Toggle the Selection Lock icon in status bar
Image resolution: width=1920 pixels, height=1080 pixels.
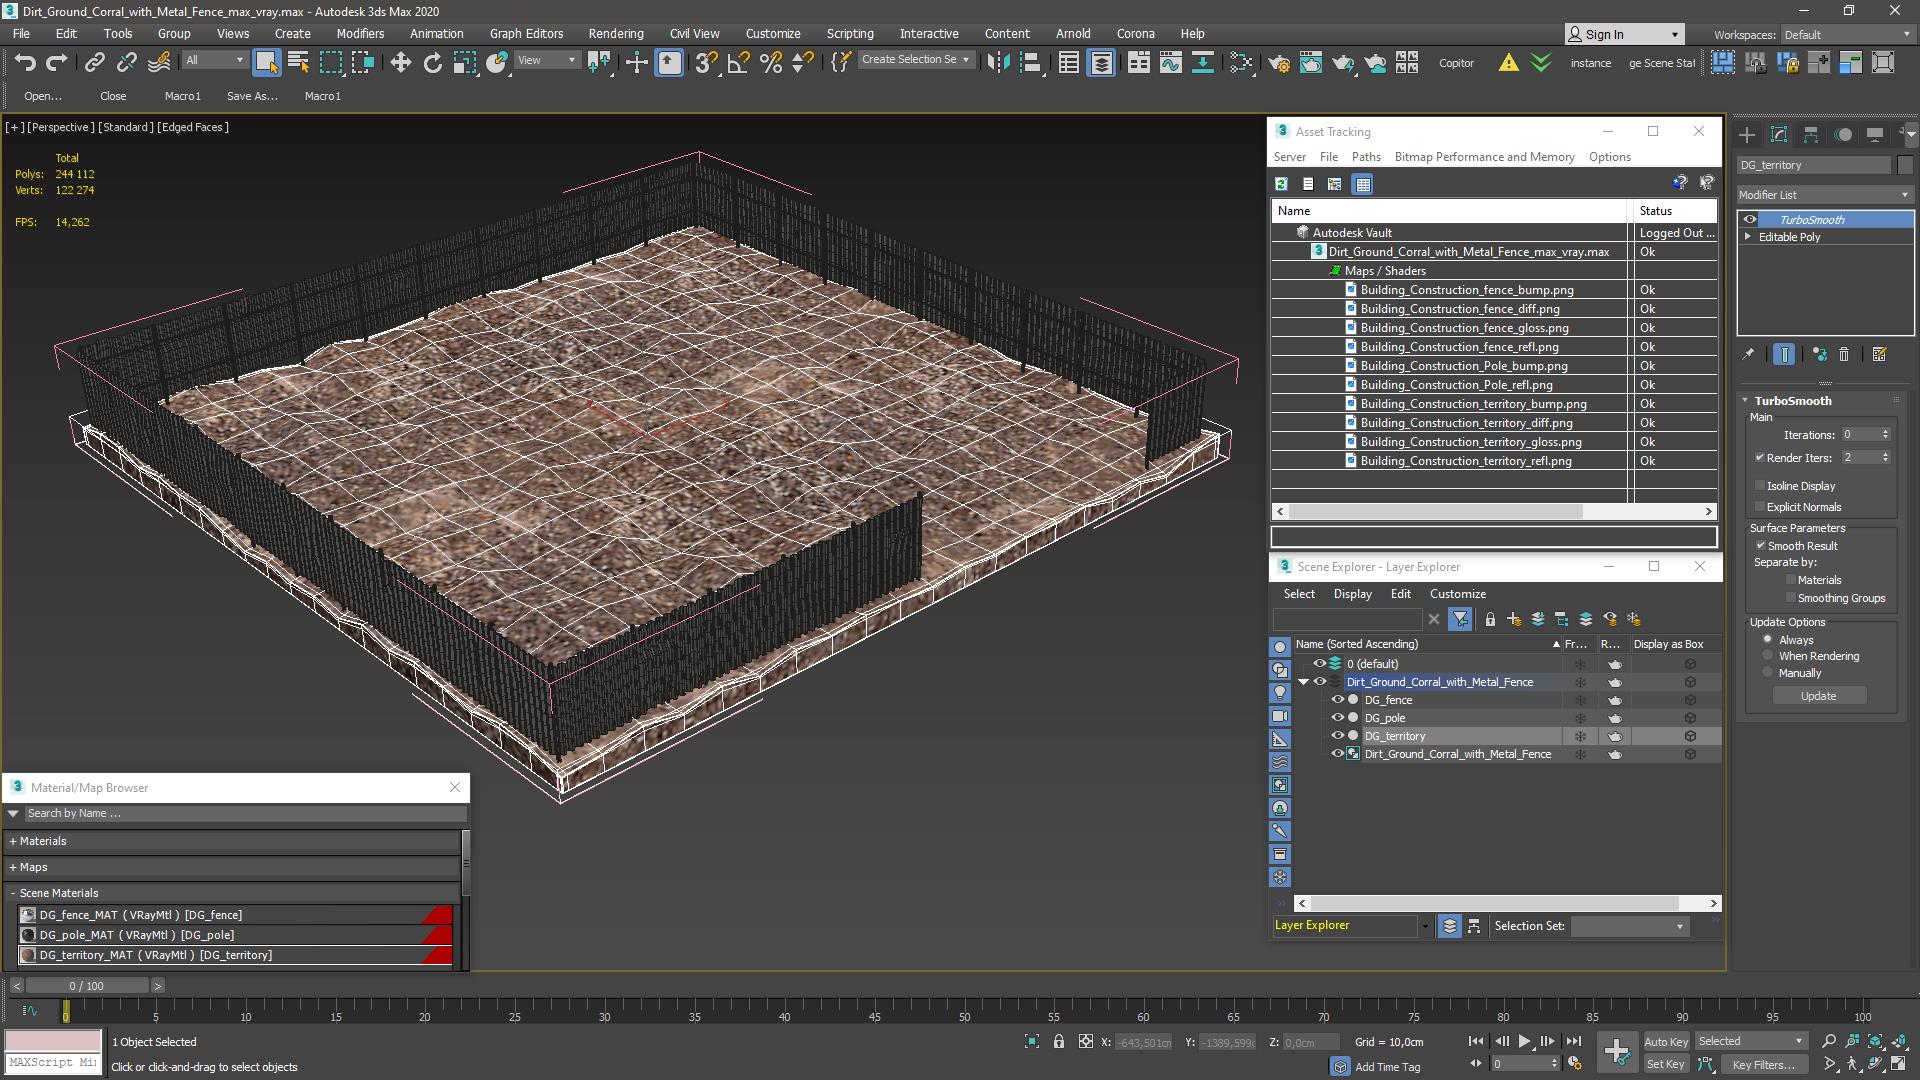[x=1059, y=1042]
